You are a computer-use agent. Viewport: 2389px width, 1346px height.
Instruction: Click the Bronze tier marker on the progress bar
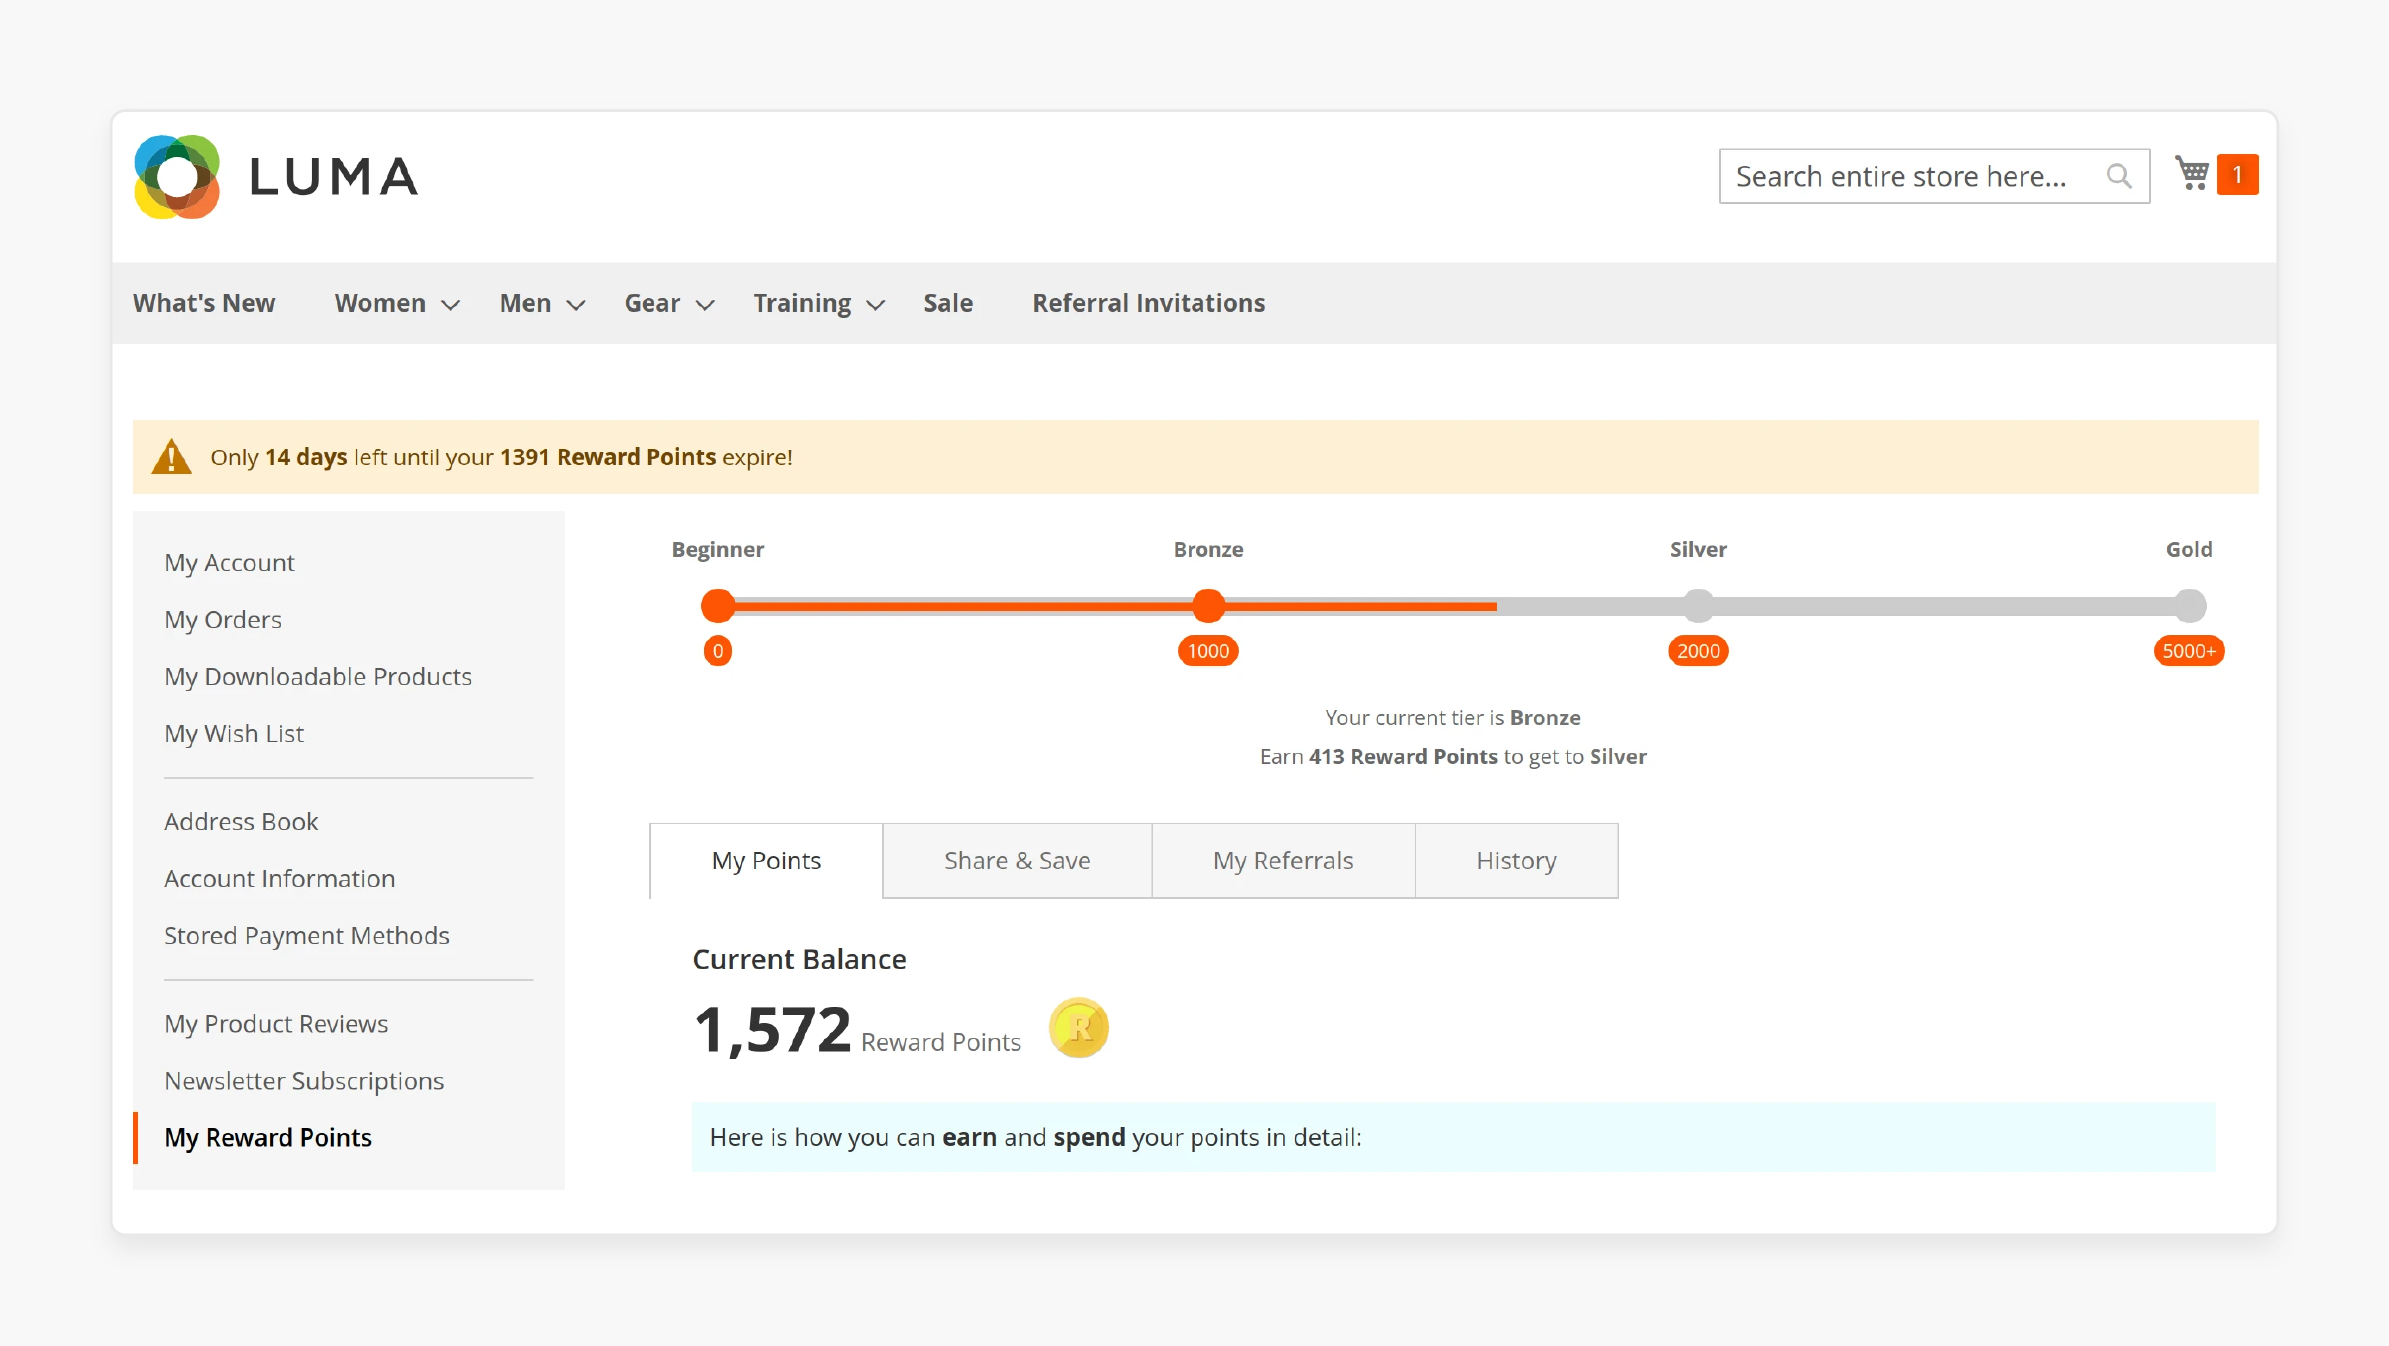[1208, 605]
